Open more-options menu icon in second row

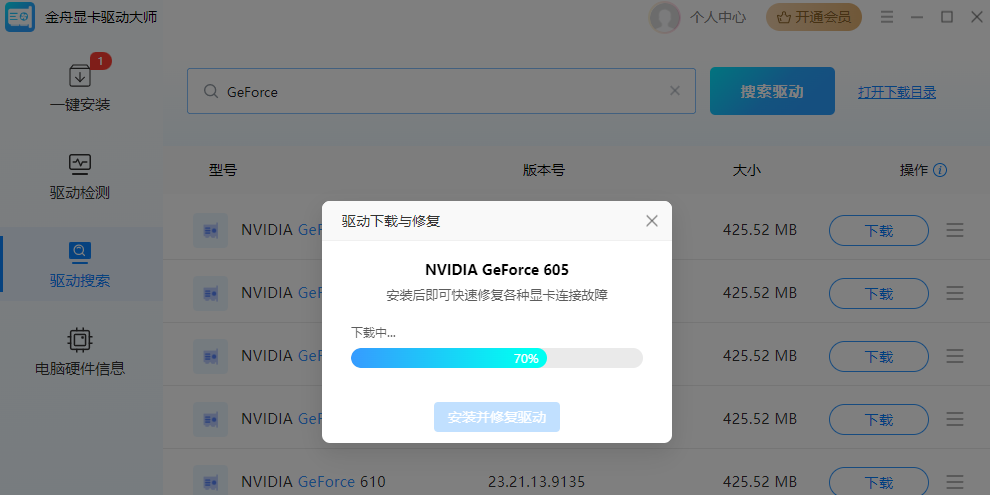[x=955, y=293]
